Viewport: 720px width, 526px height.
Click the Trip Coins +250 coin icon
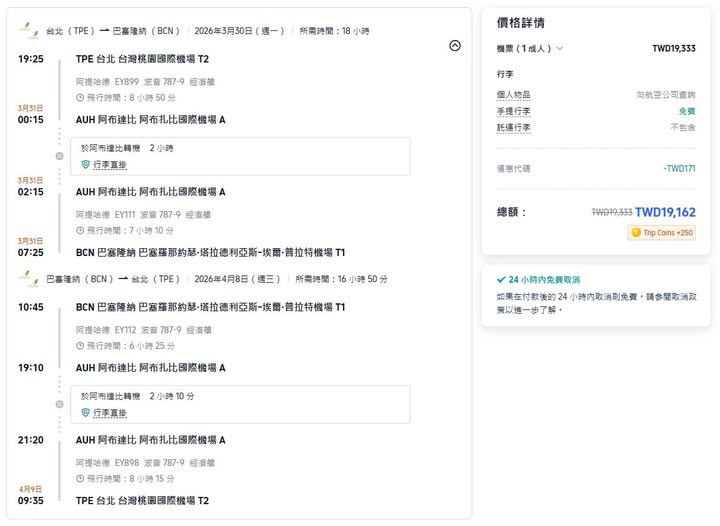click(635, 233)
